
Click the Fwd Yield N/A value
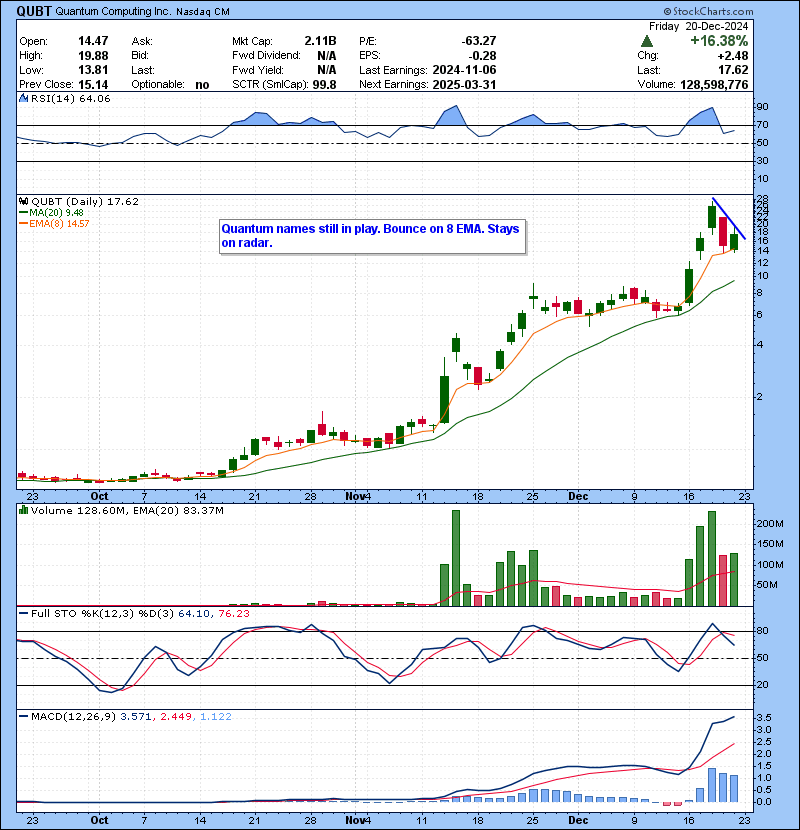coord(327,70)
